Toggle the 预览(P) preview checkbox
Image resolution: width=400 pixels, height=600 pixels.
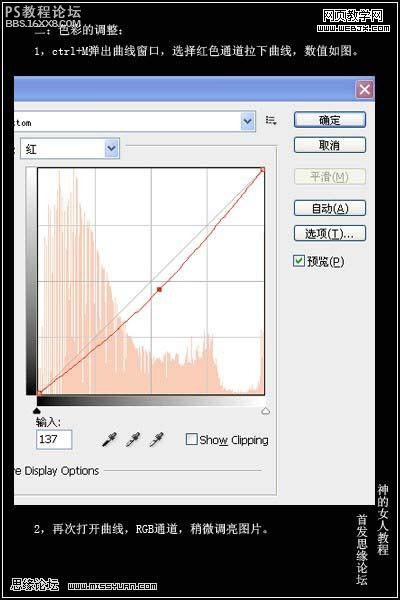click(x=299, y=261)
